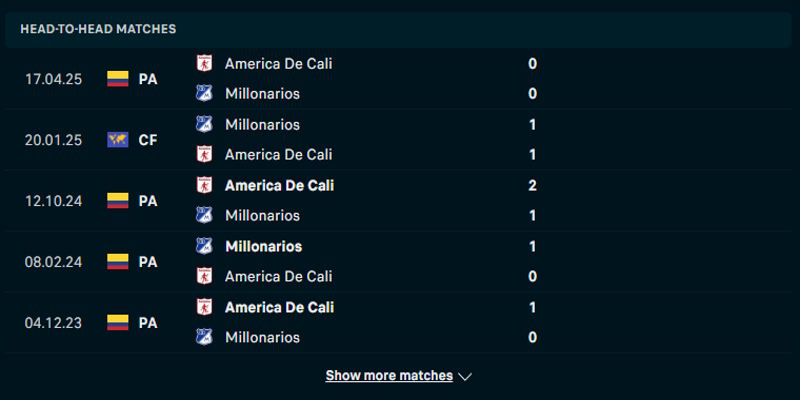Click Colombia flag icon beside 04.12.23
Viewport: 800px width, 400px height.
pos(118,323)
